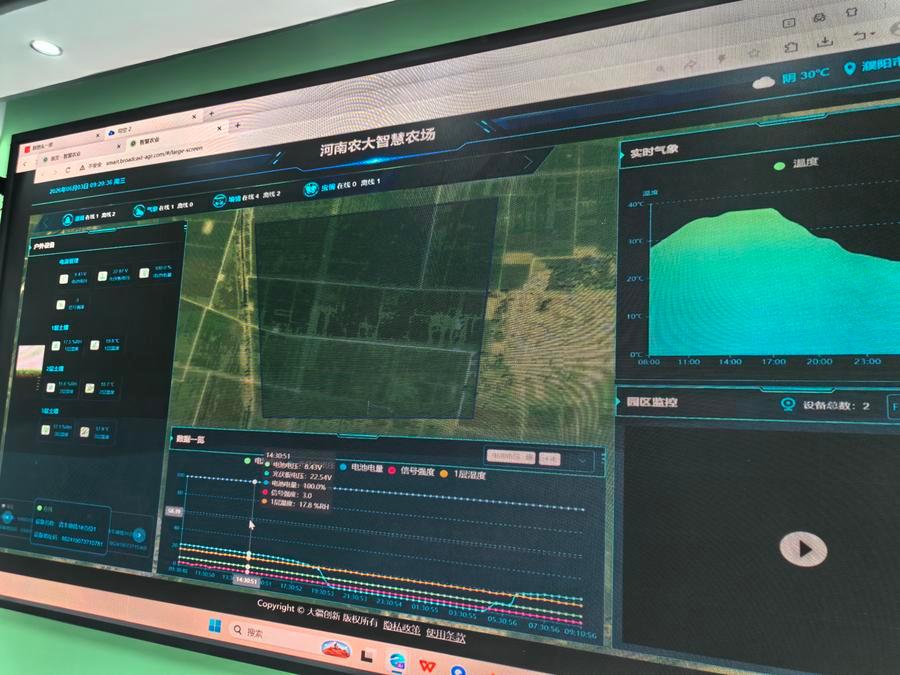Toggle the green first legend dot in data chart
The height and width of the screenshot is (675, 900).
point(247,460)
